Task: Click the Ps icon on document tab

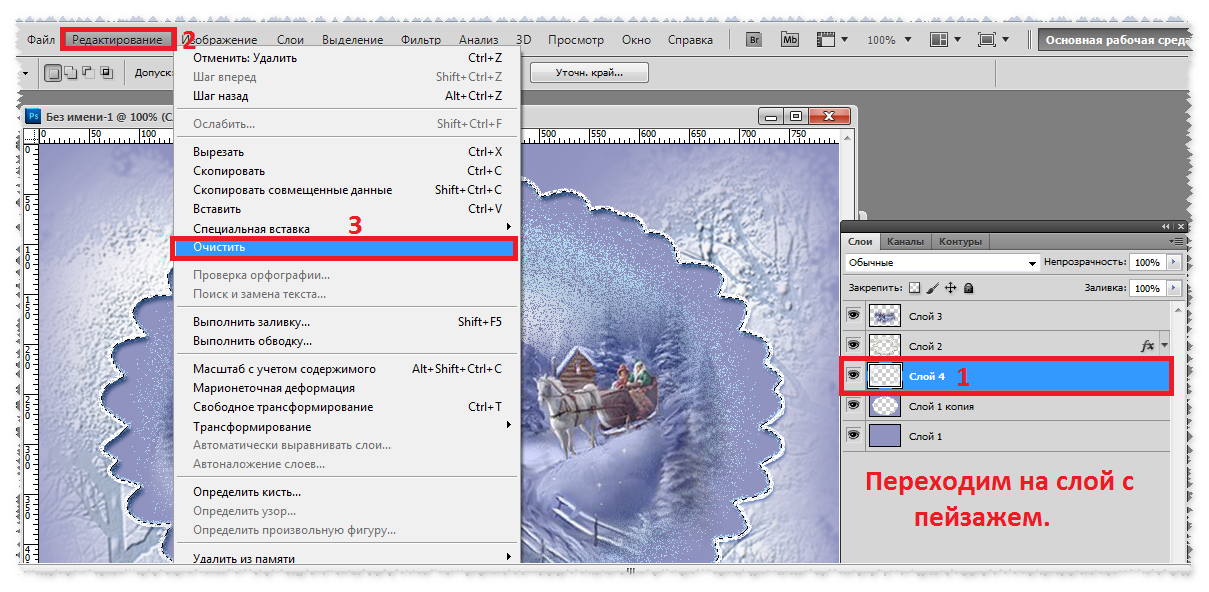Action: tap(33, 116)
